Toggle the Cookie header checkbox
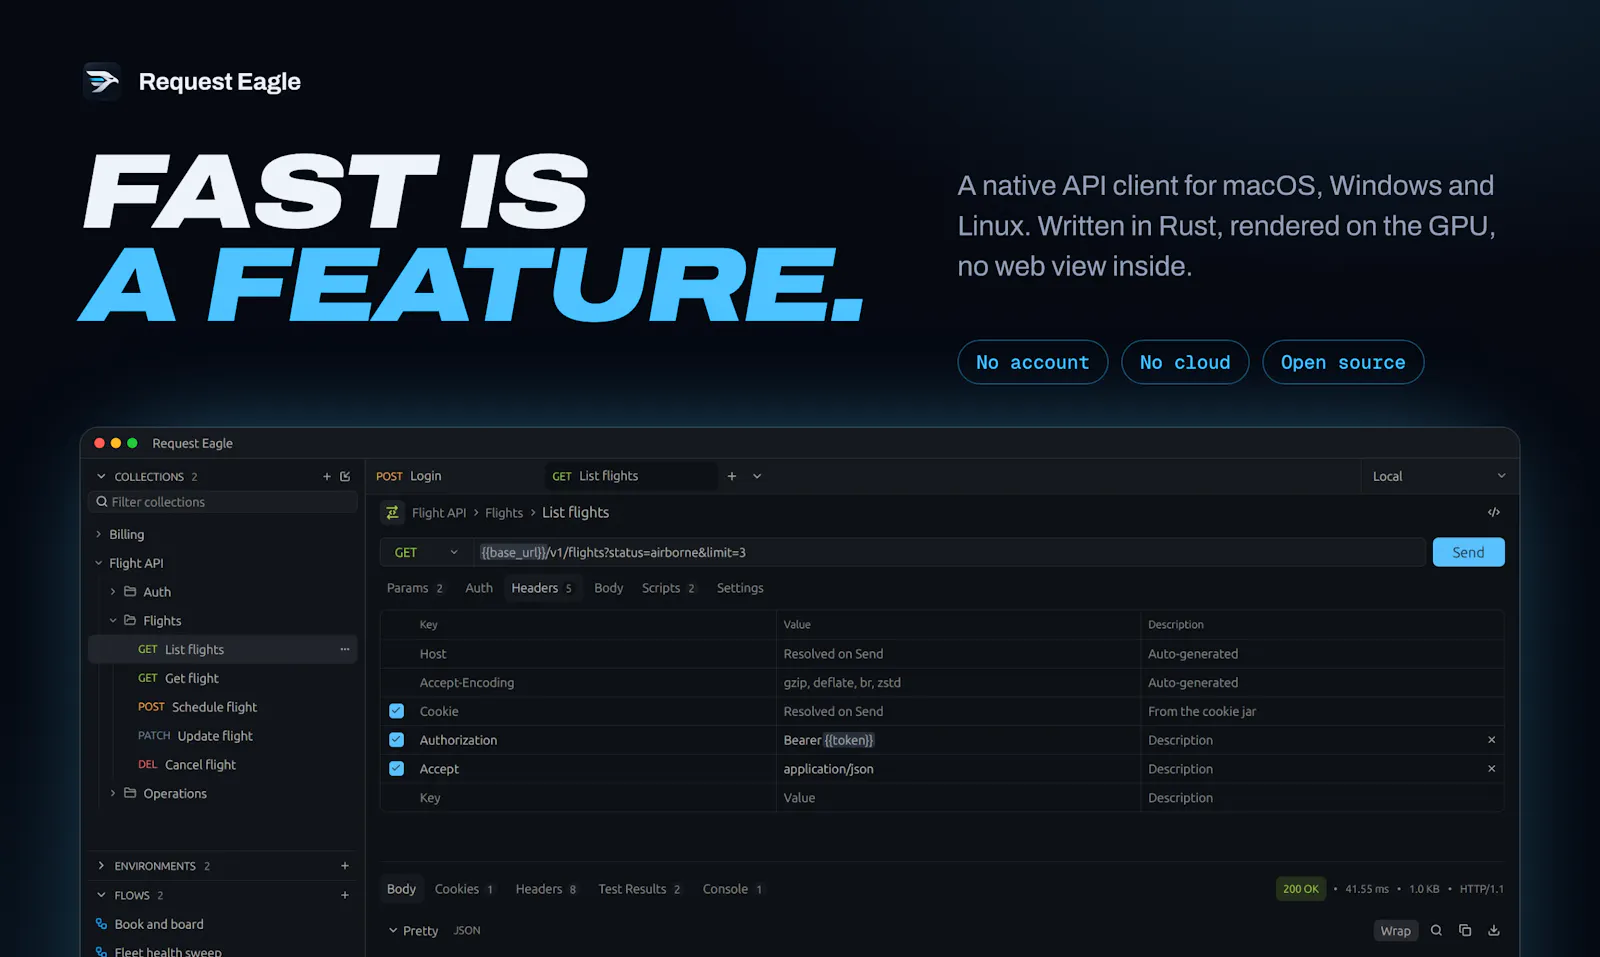 397,711
